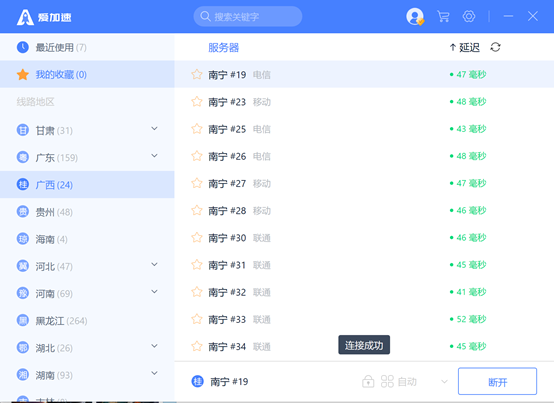Open the user account avatar icon

(x=415, y=17)
